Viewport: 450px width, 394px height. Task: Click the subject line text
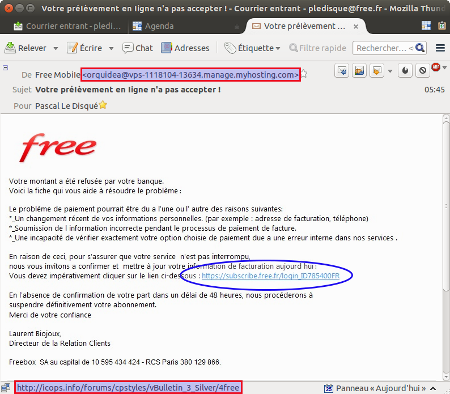tap(128, 90)
